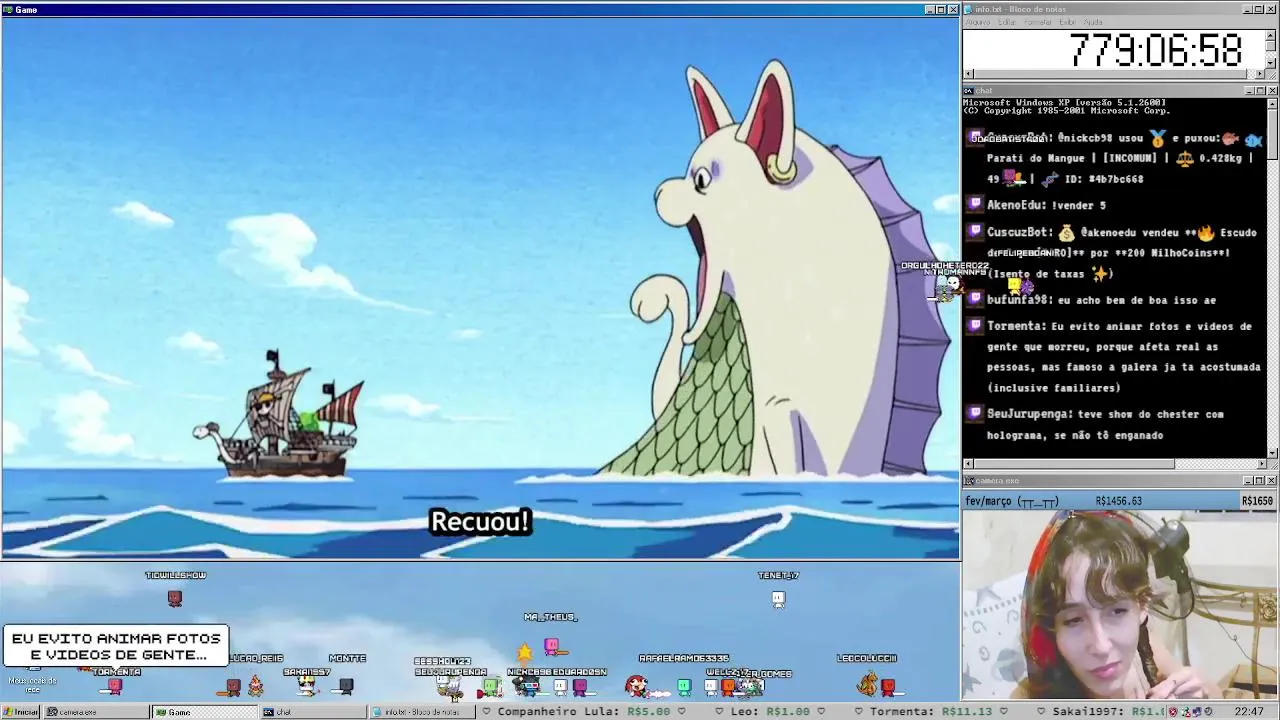The image size is (1280, 720).
Task: Click the chat window console icon
Action: click(x=969, y=91)
